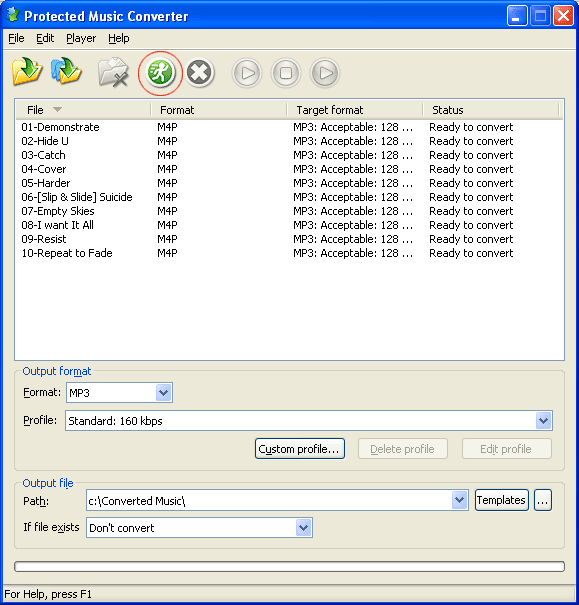Expand the Path dropdown arrow
Screen dimensions: 579x605
pyautogui.click(x=459, y=500)
